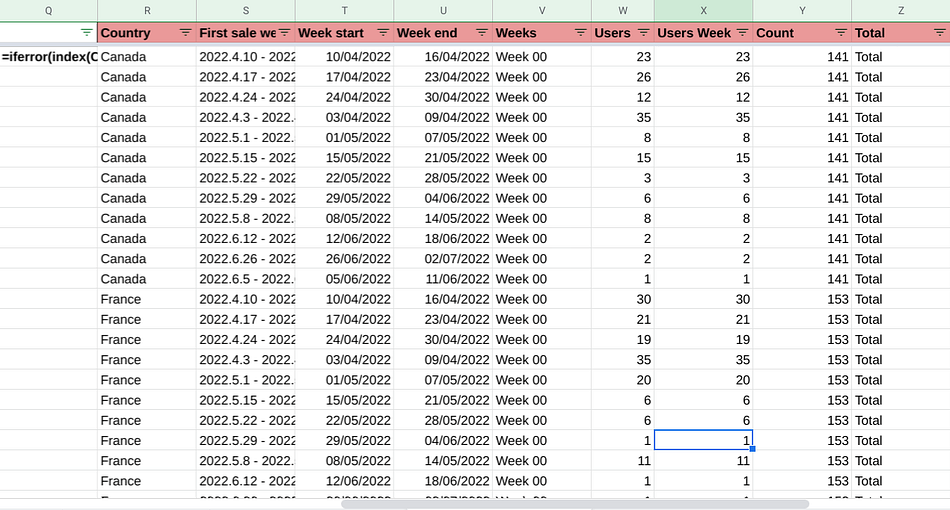Select Week end 28/05/2022 in Canada row

tap(443, 178)
